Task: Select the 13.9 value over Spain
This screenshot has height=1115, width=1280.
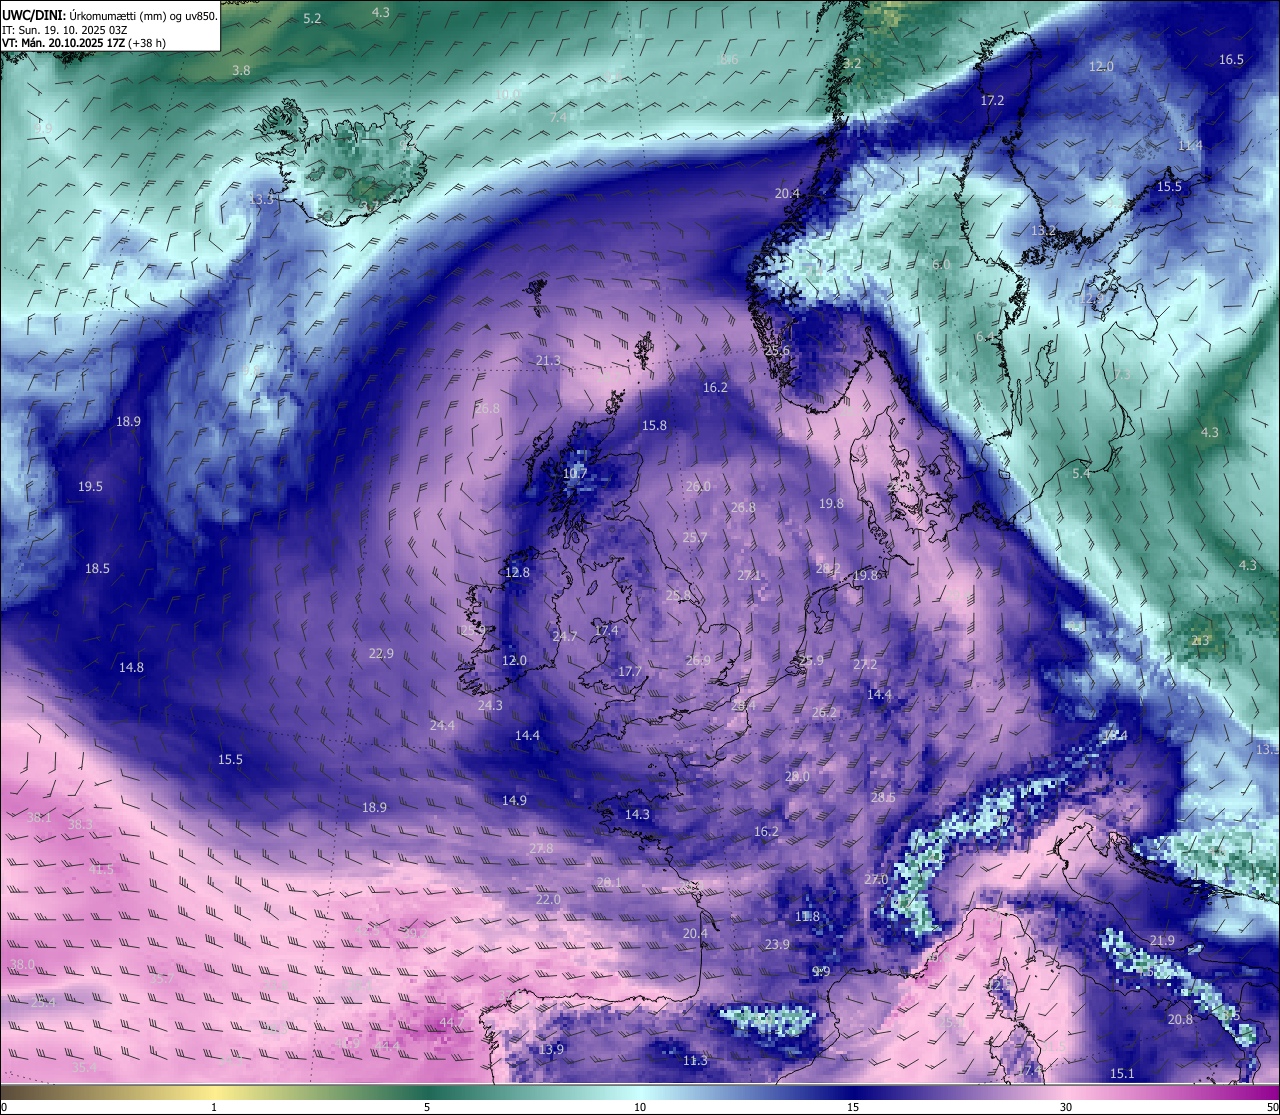Action: (x=551, y=1049)
